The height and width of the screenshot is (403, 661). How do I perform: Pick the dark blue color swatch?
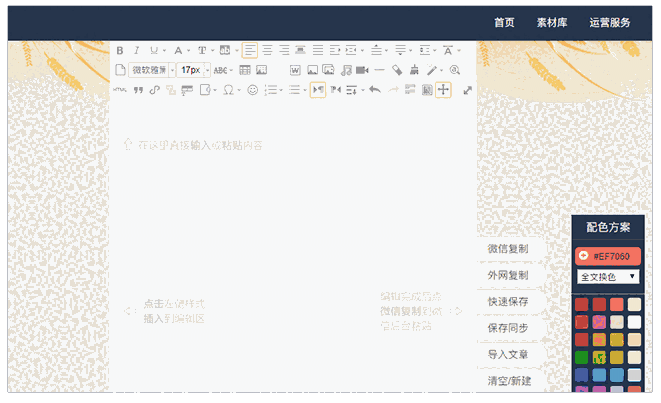(581, 375)
